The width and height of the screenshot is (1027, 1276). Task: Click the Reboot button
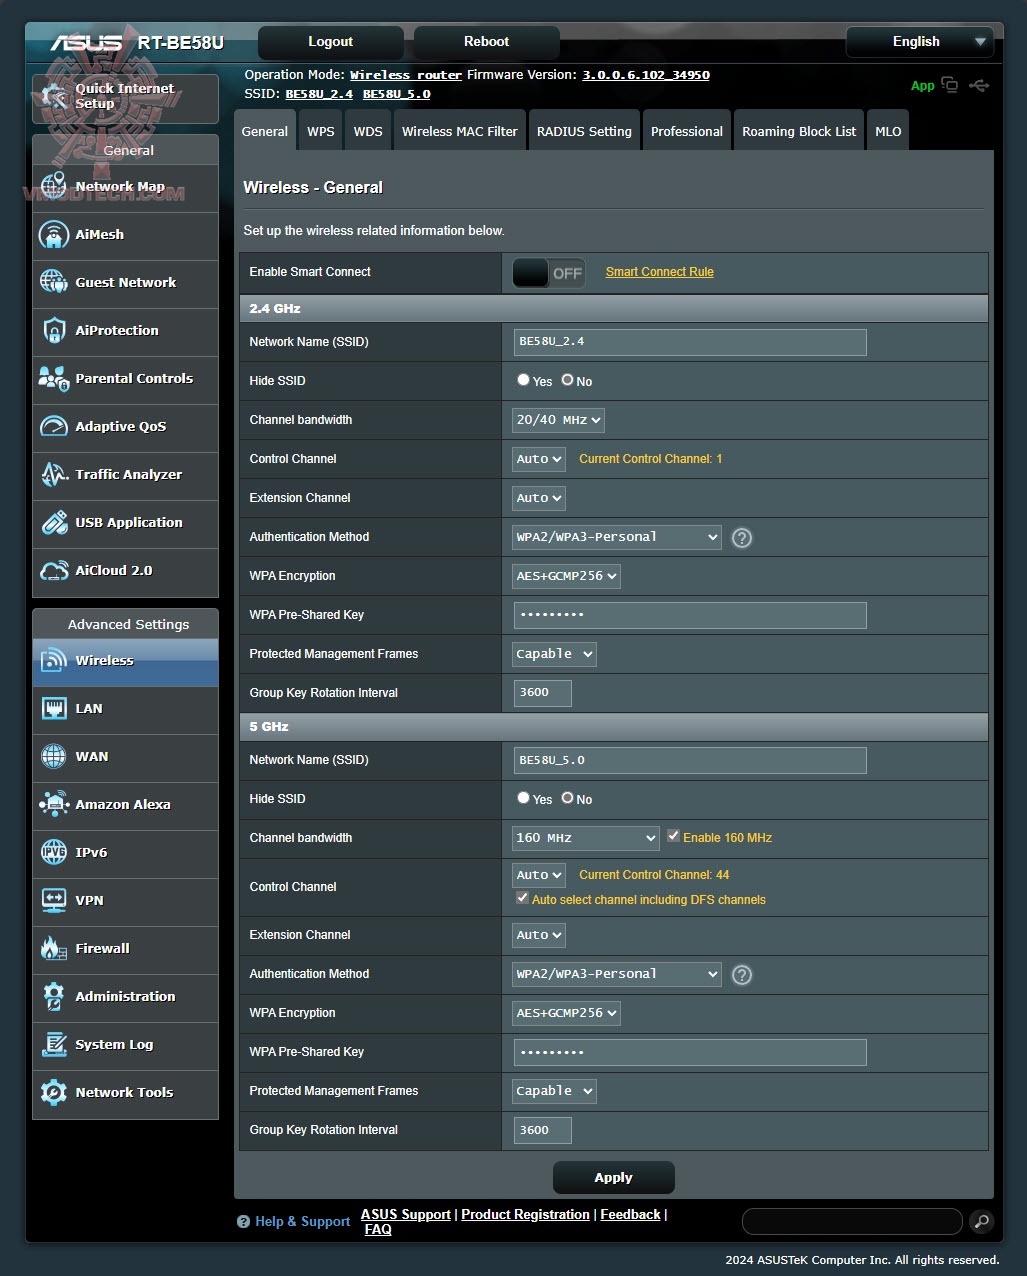486,42
